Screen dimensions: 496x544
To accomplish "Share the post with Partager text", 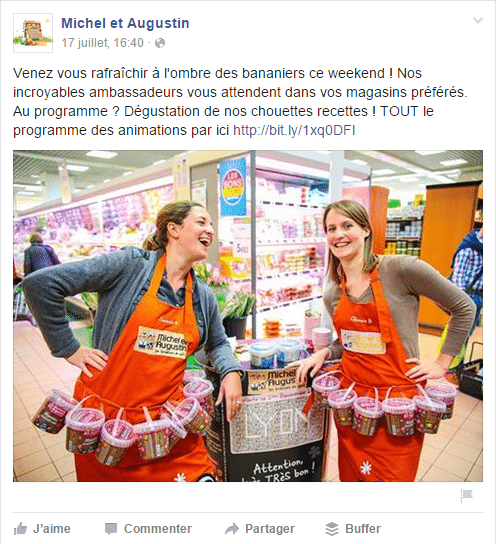I will tap(270, 529).
